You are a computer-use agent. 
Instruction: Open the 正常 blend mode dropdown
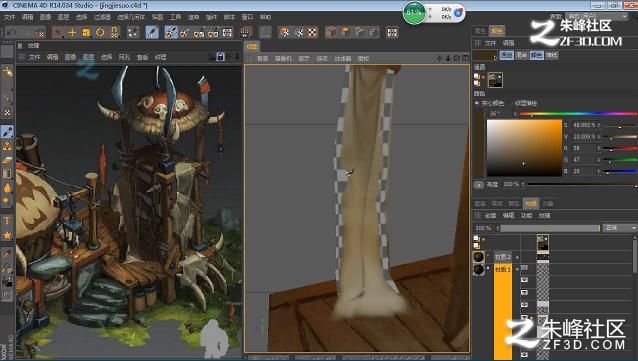click(x=619, y=228)
